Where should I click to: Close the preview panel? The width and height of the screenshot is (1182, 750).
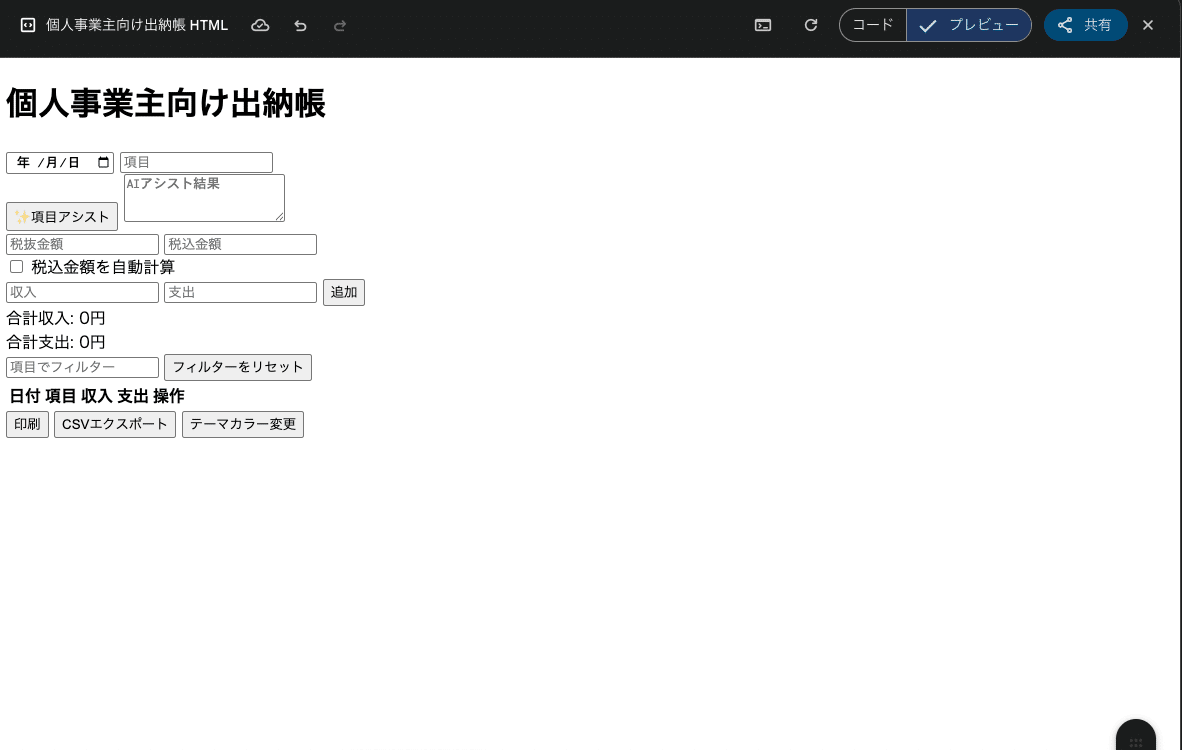click(x=1148, y=25)
